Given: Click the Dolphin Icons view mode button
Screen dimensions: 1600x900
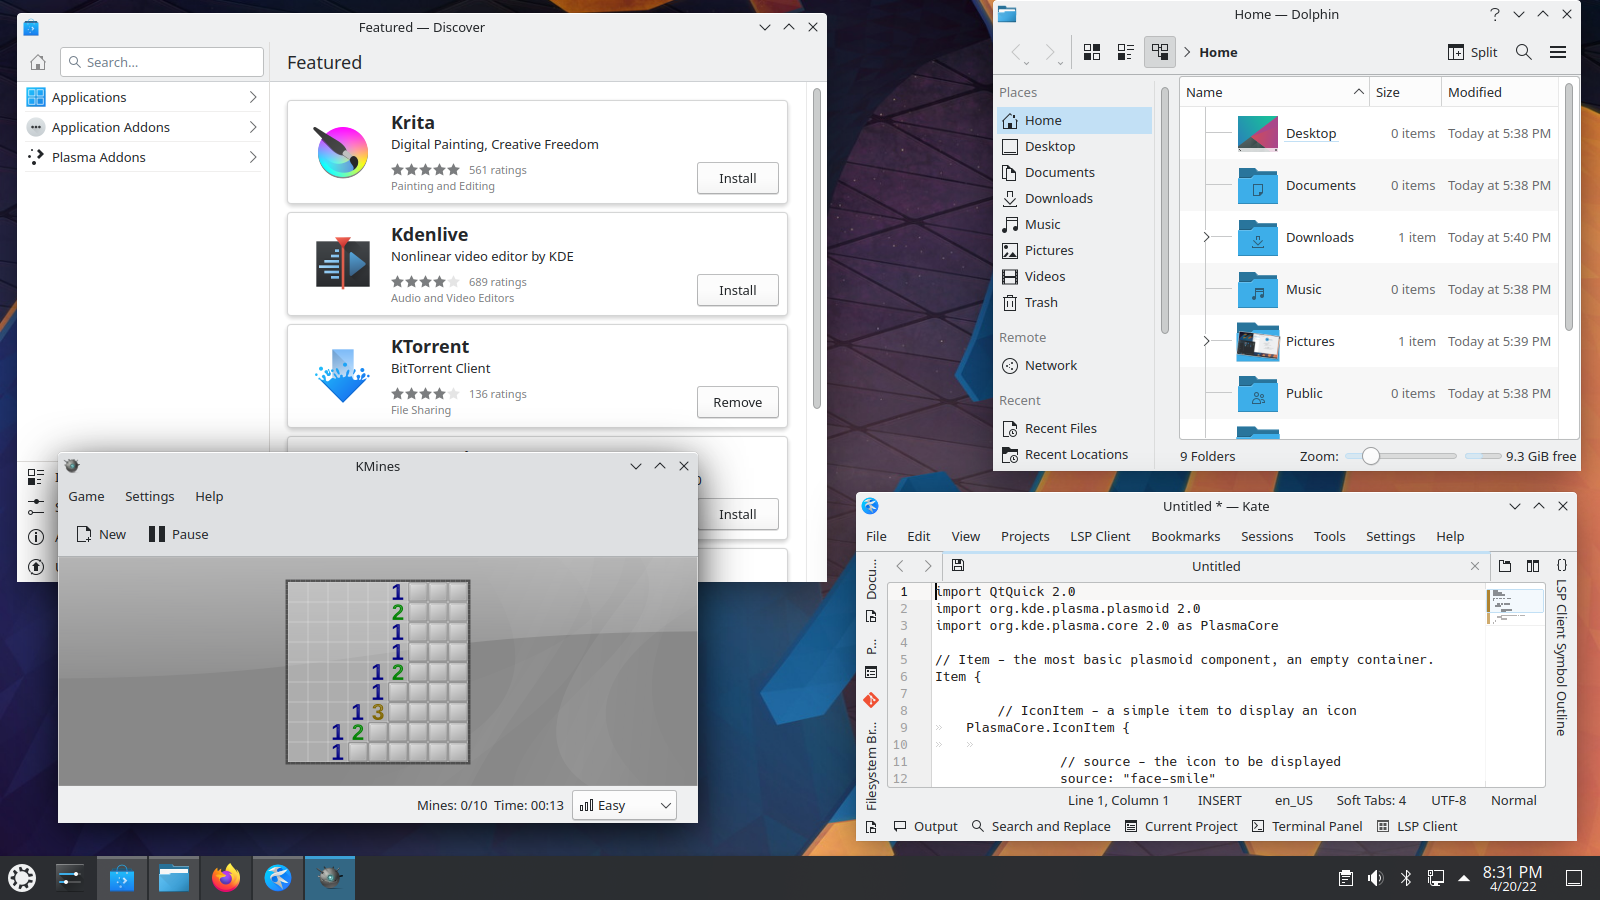Looking at the screenshot, I should (1092, 52).
